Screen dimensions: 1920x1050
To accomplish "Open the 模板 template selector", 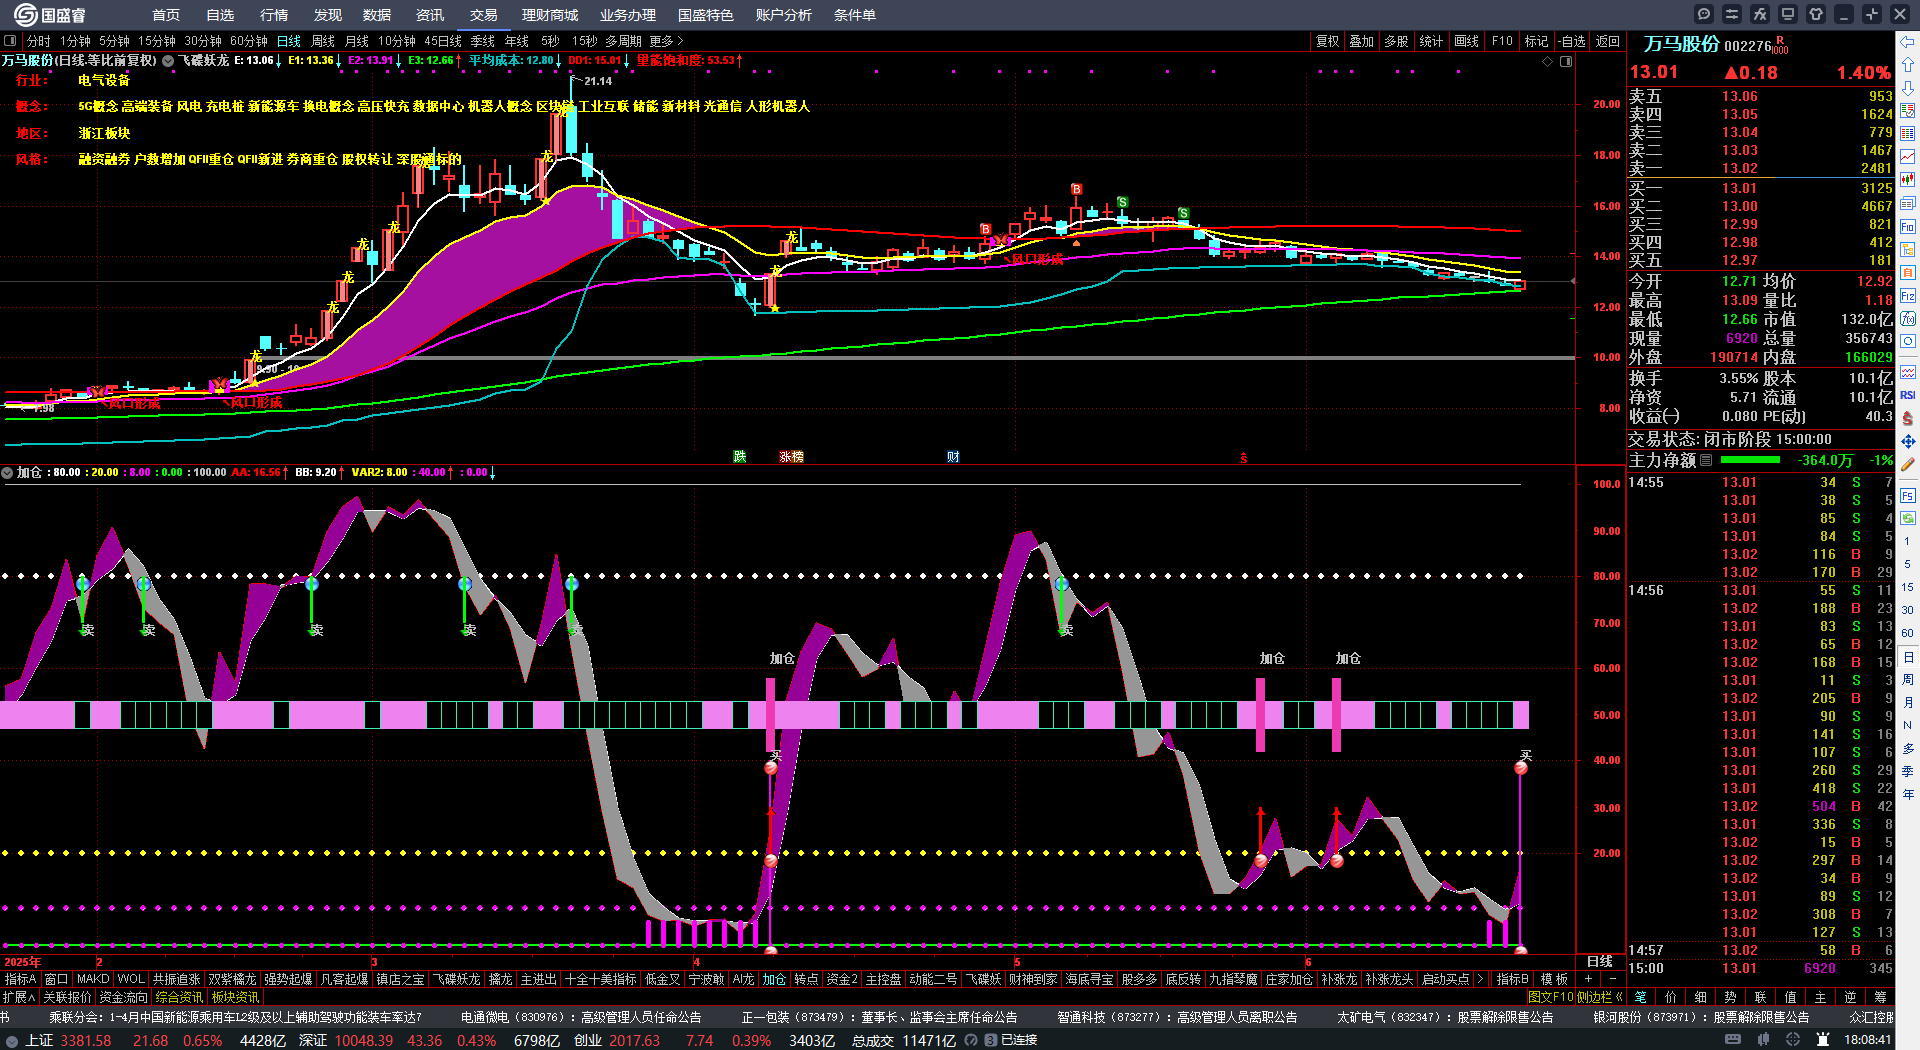I will [x=1554, y=979].
